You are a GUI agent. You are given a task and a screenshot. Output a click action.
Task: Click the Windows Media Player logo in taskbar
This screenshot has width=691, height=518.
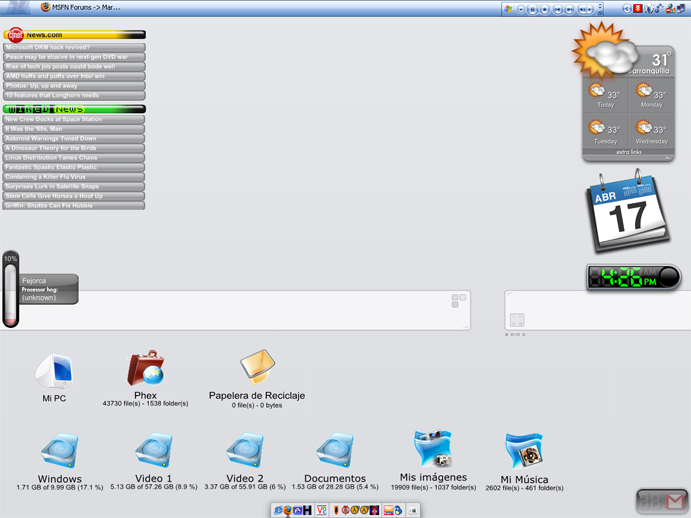508,9
